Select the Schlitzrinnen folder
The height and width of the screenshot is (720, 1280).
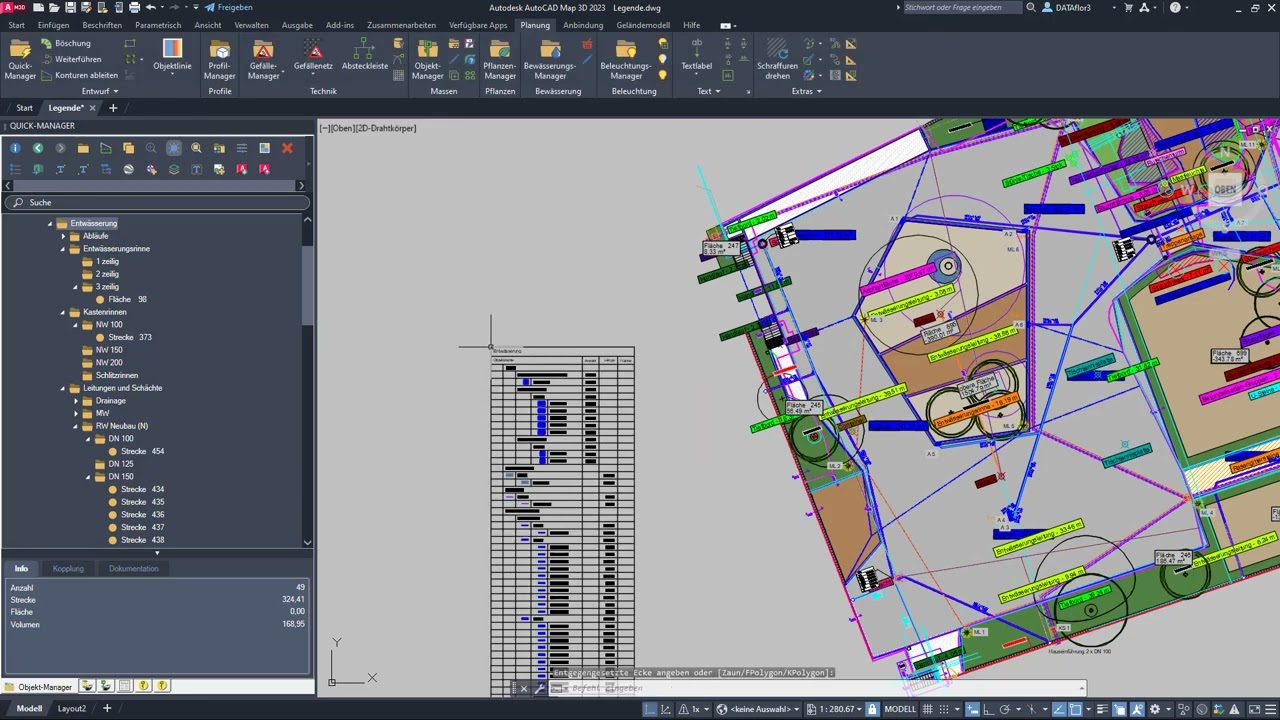110,375
